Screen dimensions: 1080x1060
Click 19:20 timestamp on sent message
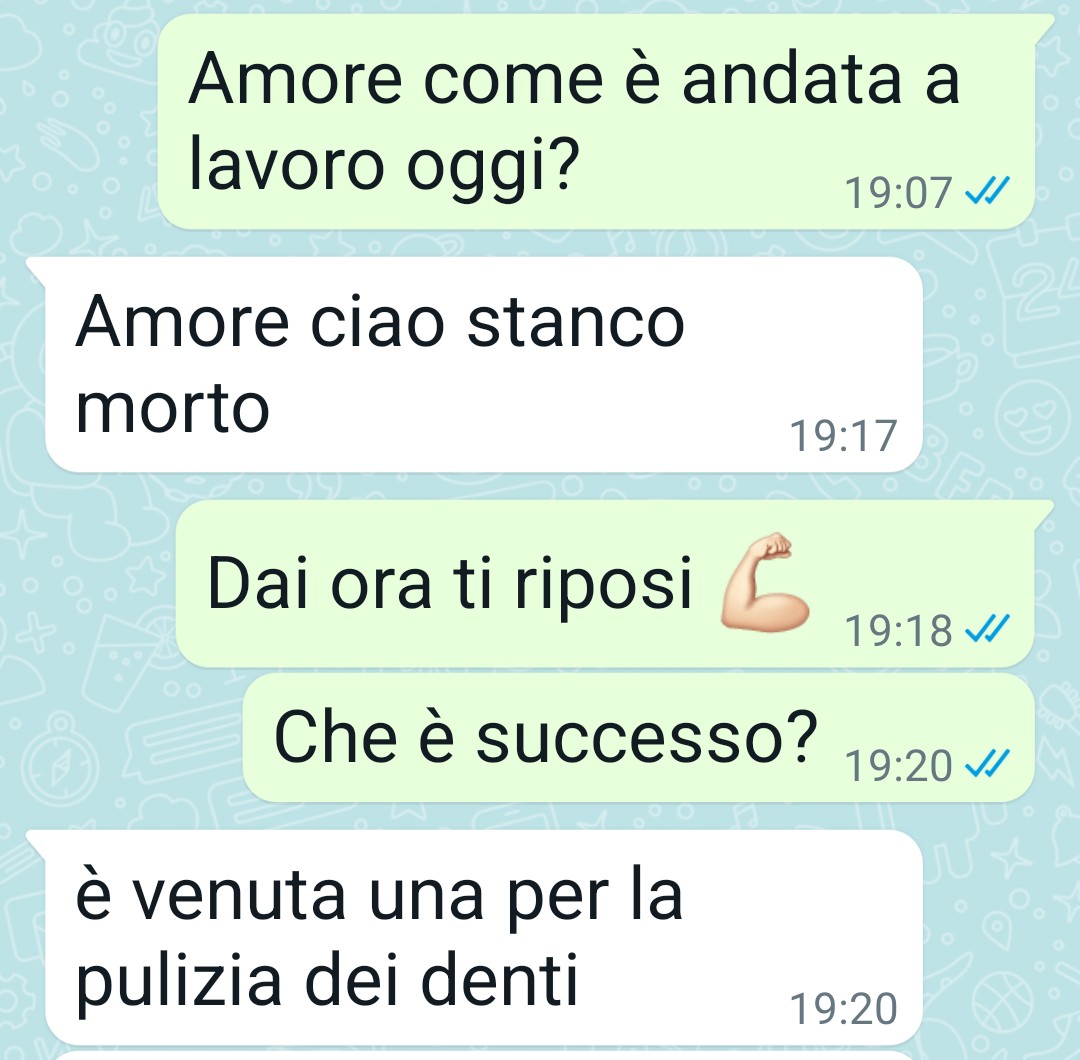(898, 765)
